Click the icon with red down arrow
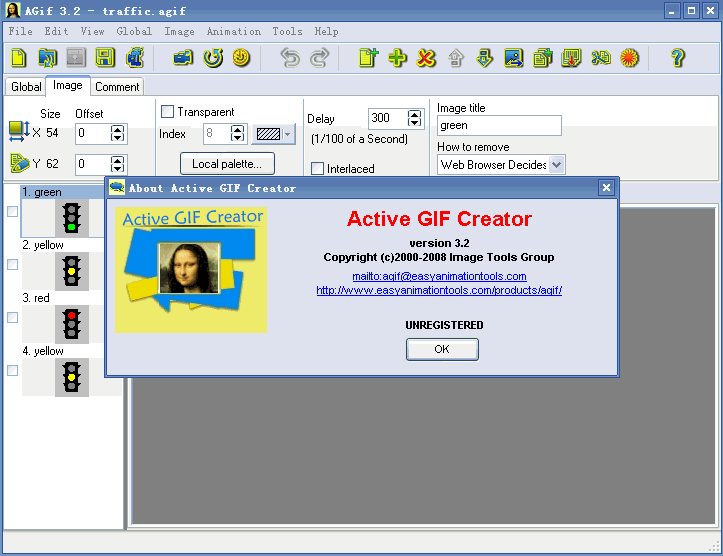The height and width of the screenshot is (556, 723). (x=571, y=58)
